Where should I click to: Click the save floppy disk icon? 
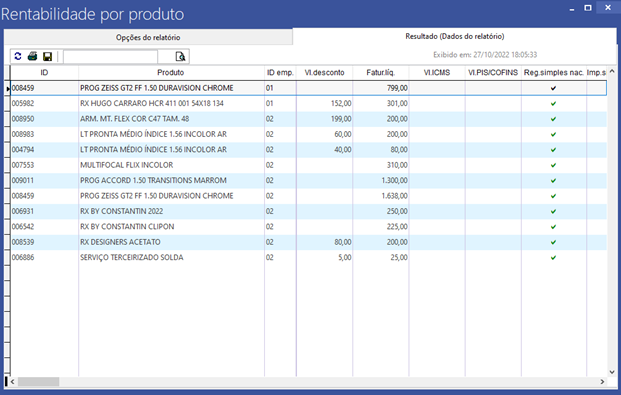click(x=48, y=57)
